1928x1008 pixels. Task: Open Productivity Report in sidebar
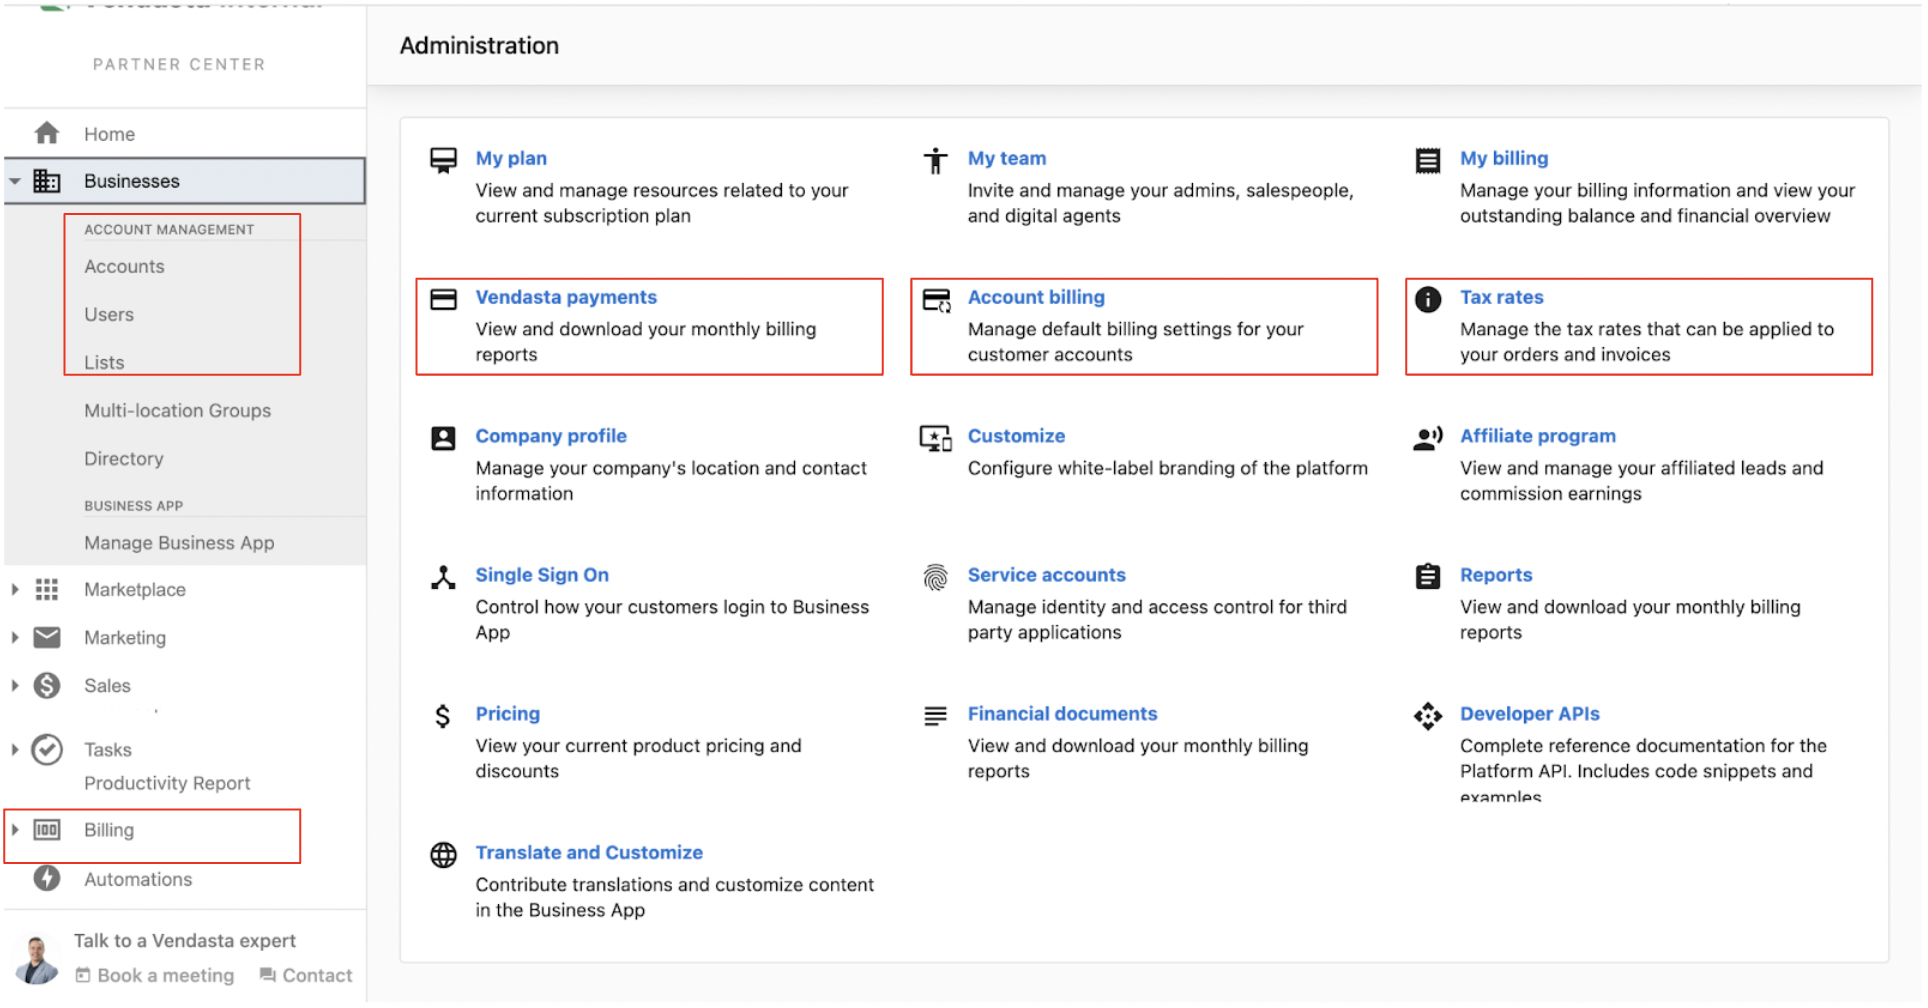[x=167, y=784]
